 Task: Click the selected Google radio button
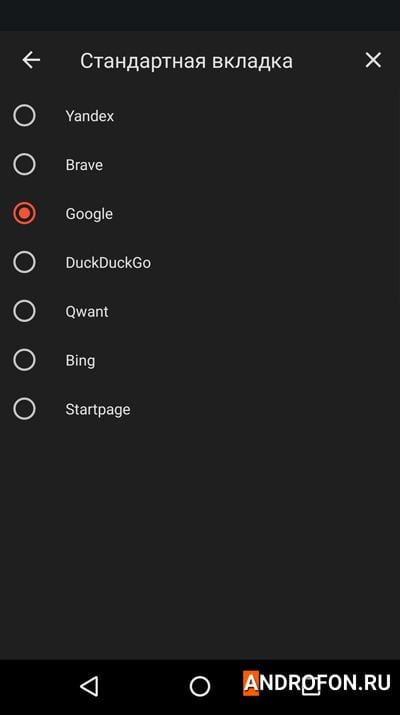pyautogui.click(x=24, y=213)
